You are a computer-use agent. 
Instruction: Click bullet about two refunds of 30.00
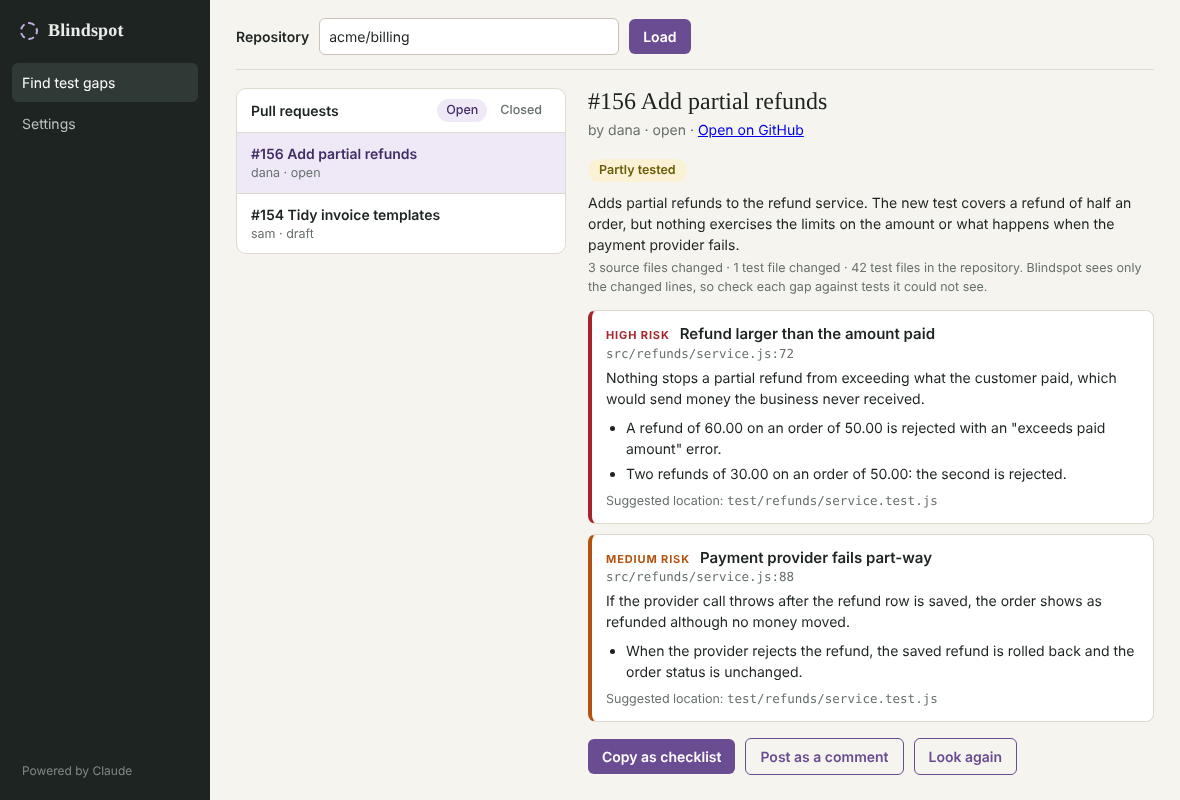(846, 474)
